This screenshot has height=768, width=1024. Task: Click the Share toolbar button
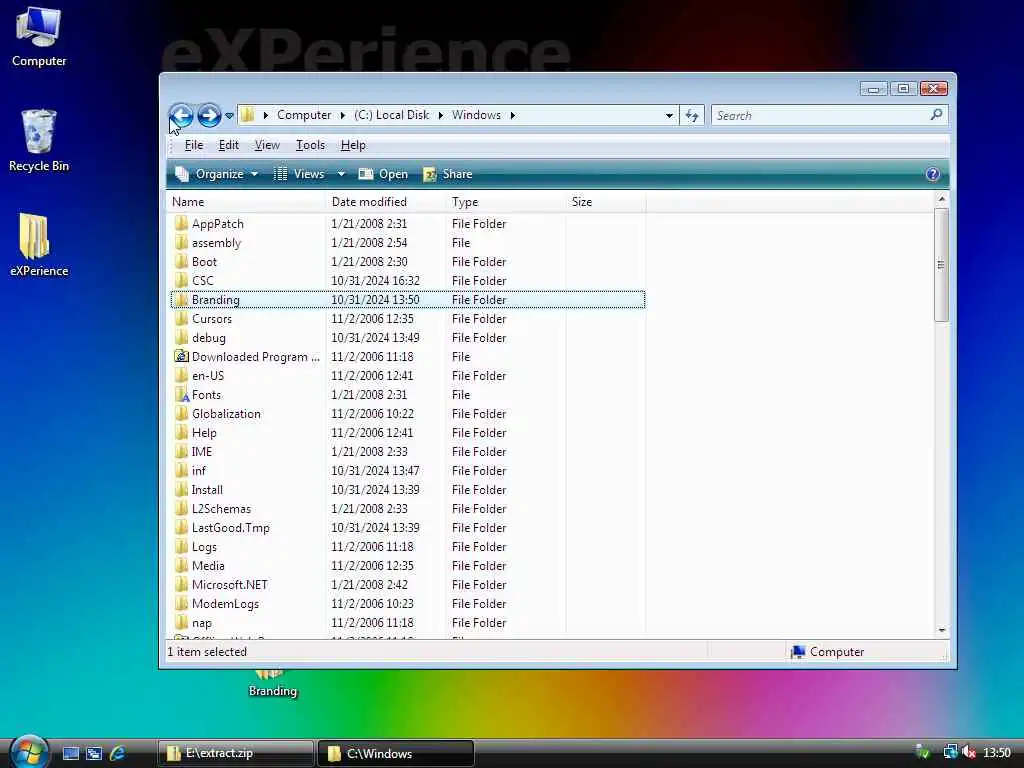[x=447, y=174]
